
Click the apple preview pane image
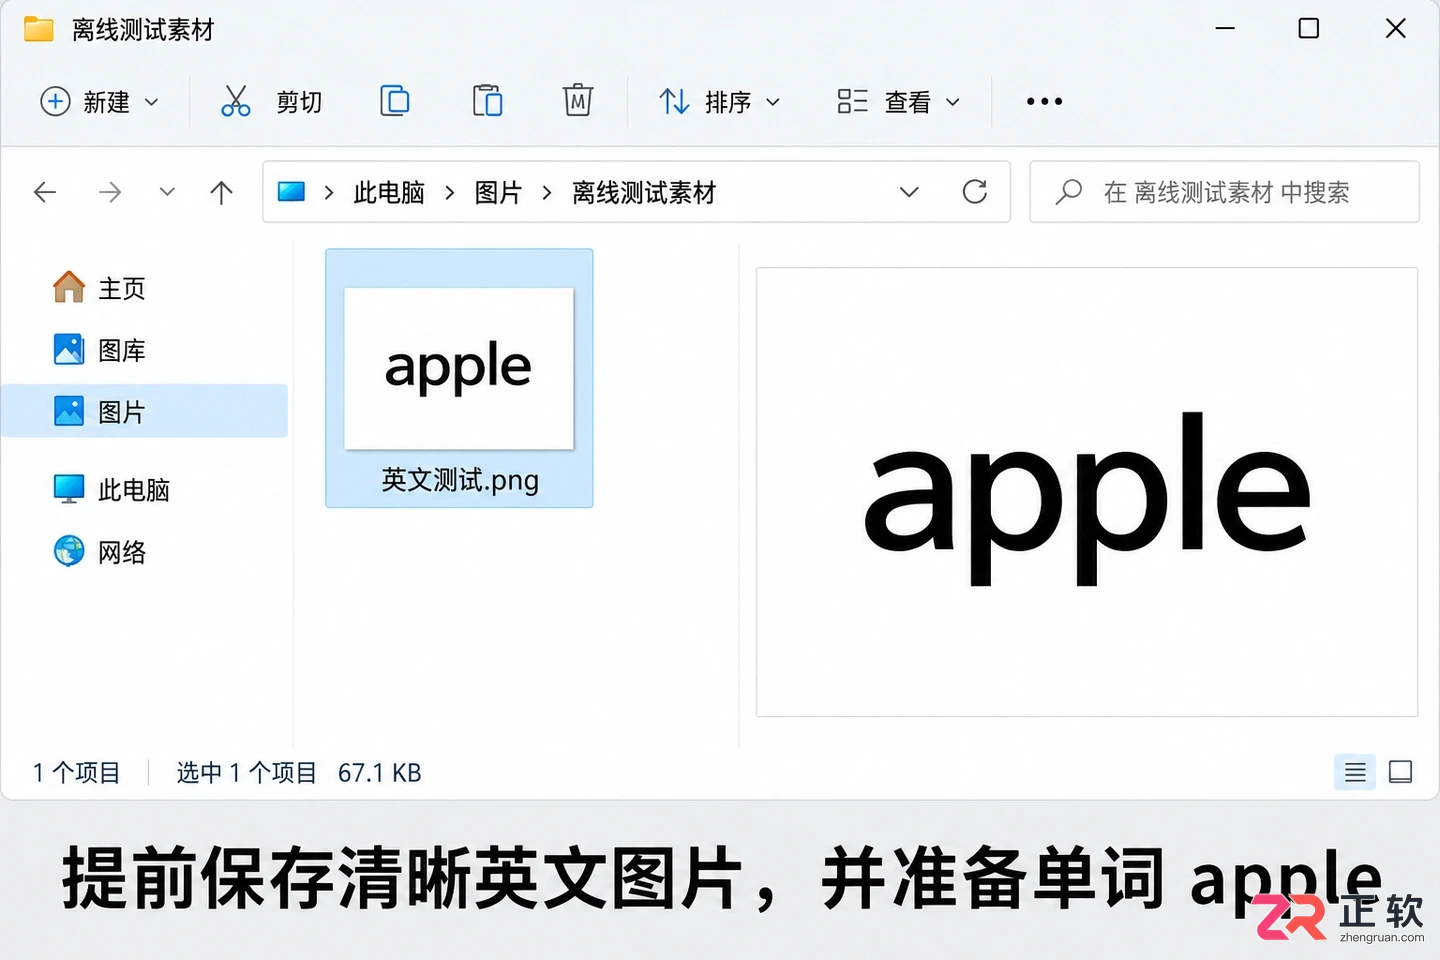tap(1087, 492)
